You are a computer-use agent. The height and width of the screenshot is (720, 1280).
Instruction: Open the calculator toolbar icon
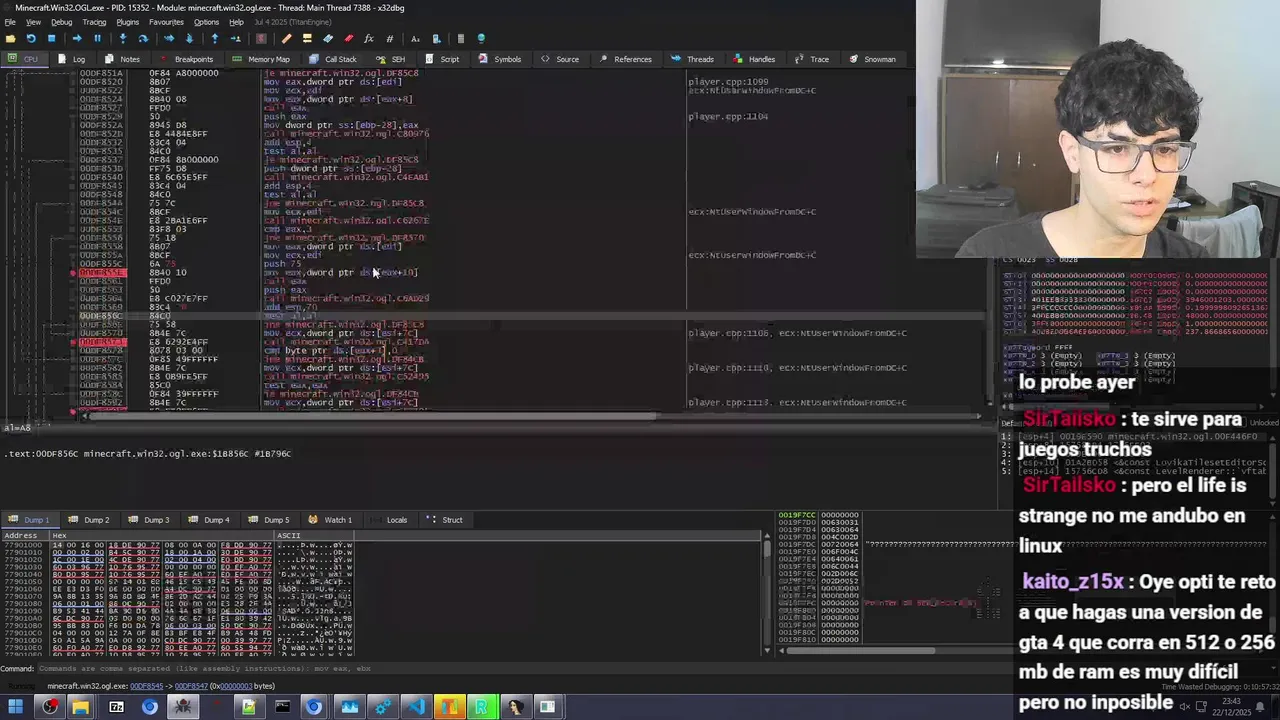(461, 38)
